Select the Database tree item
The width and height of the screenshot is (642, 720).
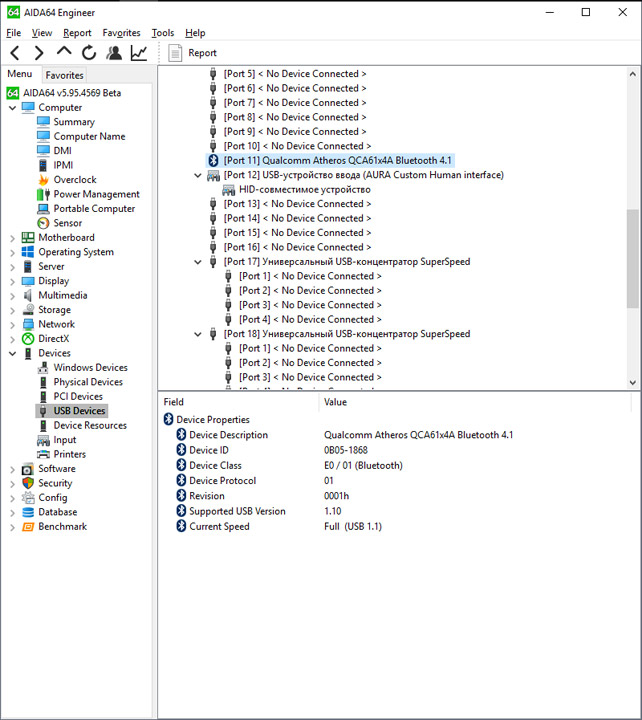58,512
